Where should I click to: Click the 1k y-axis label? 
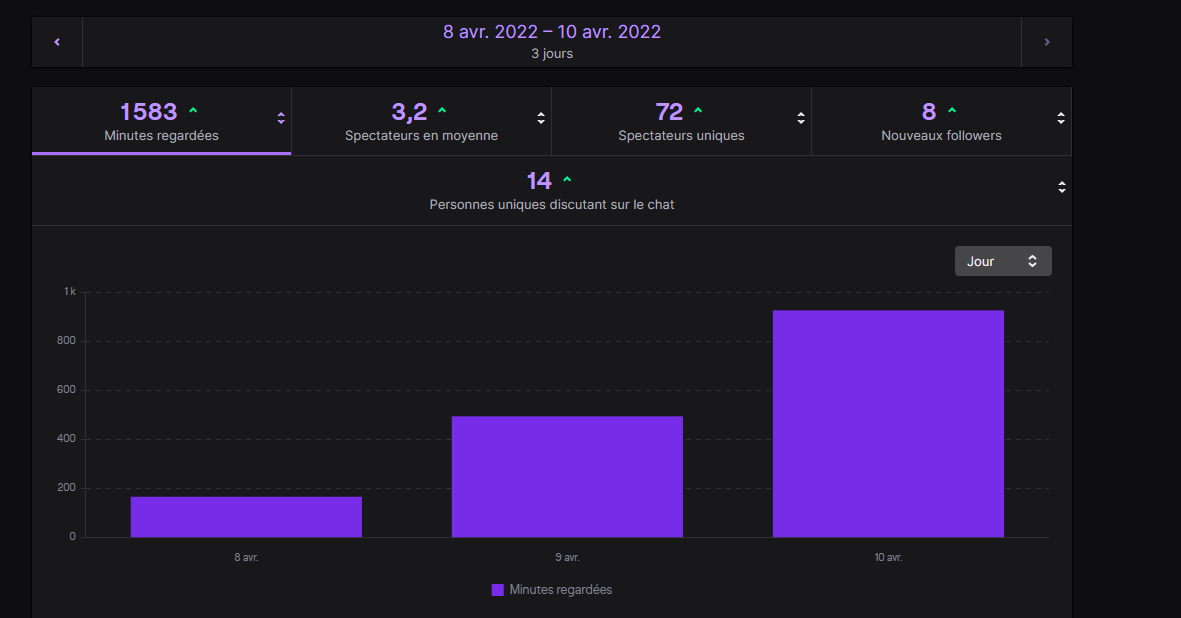69,291
